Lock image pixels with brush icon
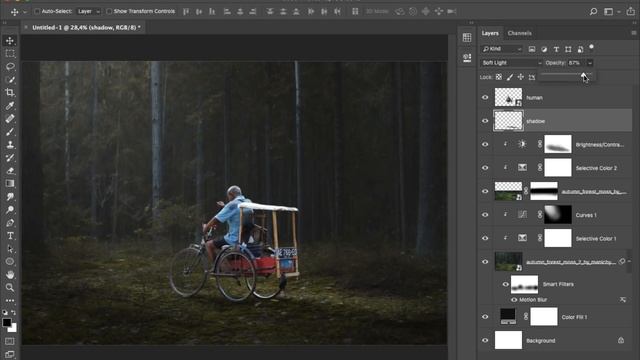Screen dimensions: 640x360 (x=510, y=77)
